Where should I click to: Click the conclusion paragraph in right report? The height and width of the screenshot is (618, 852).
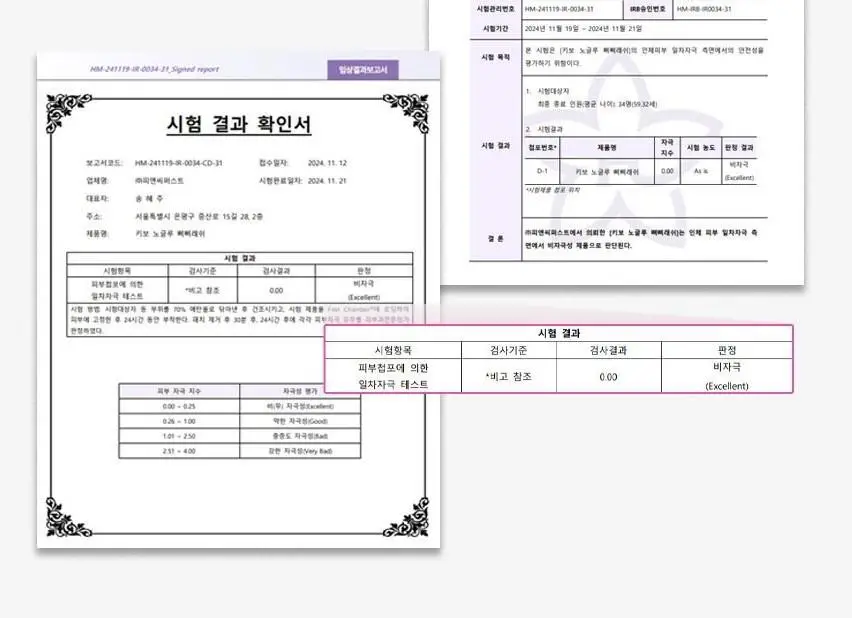[641, 239]
